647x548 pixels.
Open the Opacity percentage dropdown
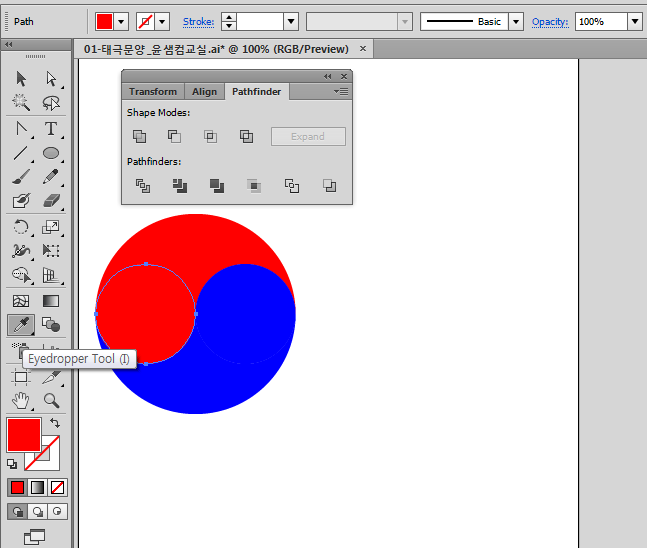[x=635, y=21]
